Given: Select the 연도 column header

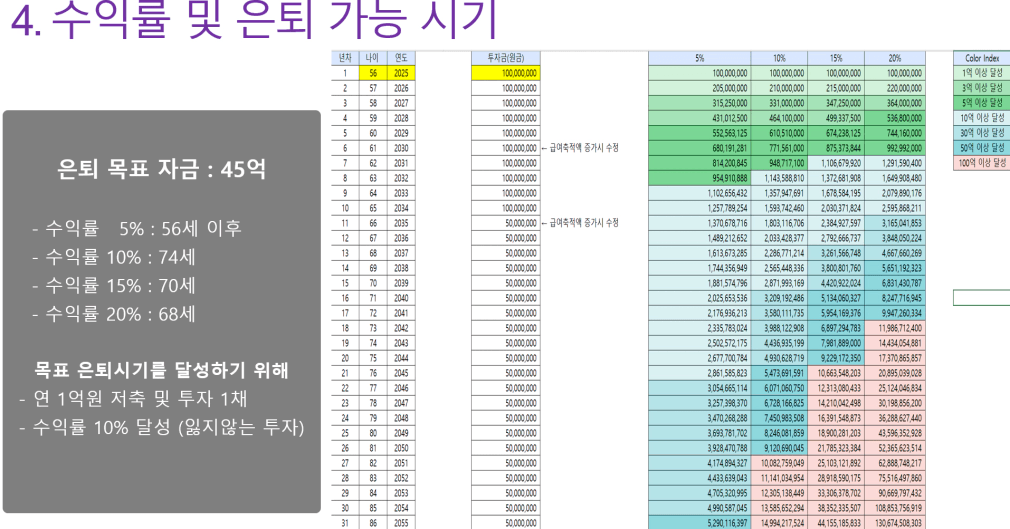Looking at the screenshot, I should point(401,58).
